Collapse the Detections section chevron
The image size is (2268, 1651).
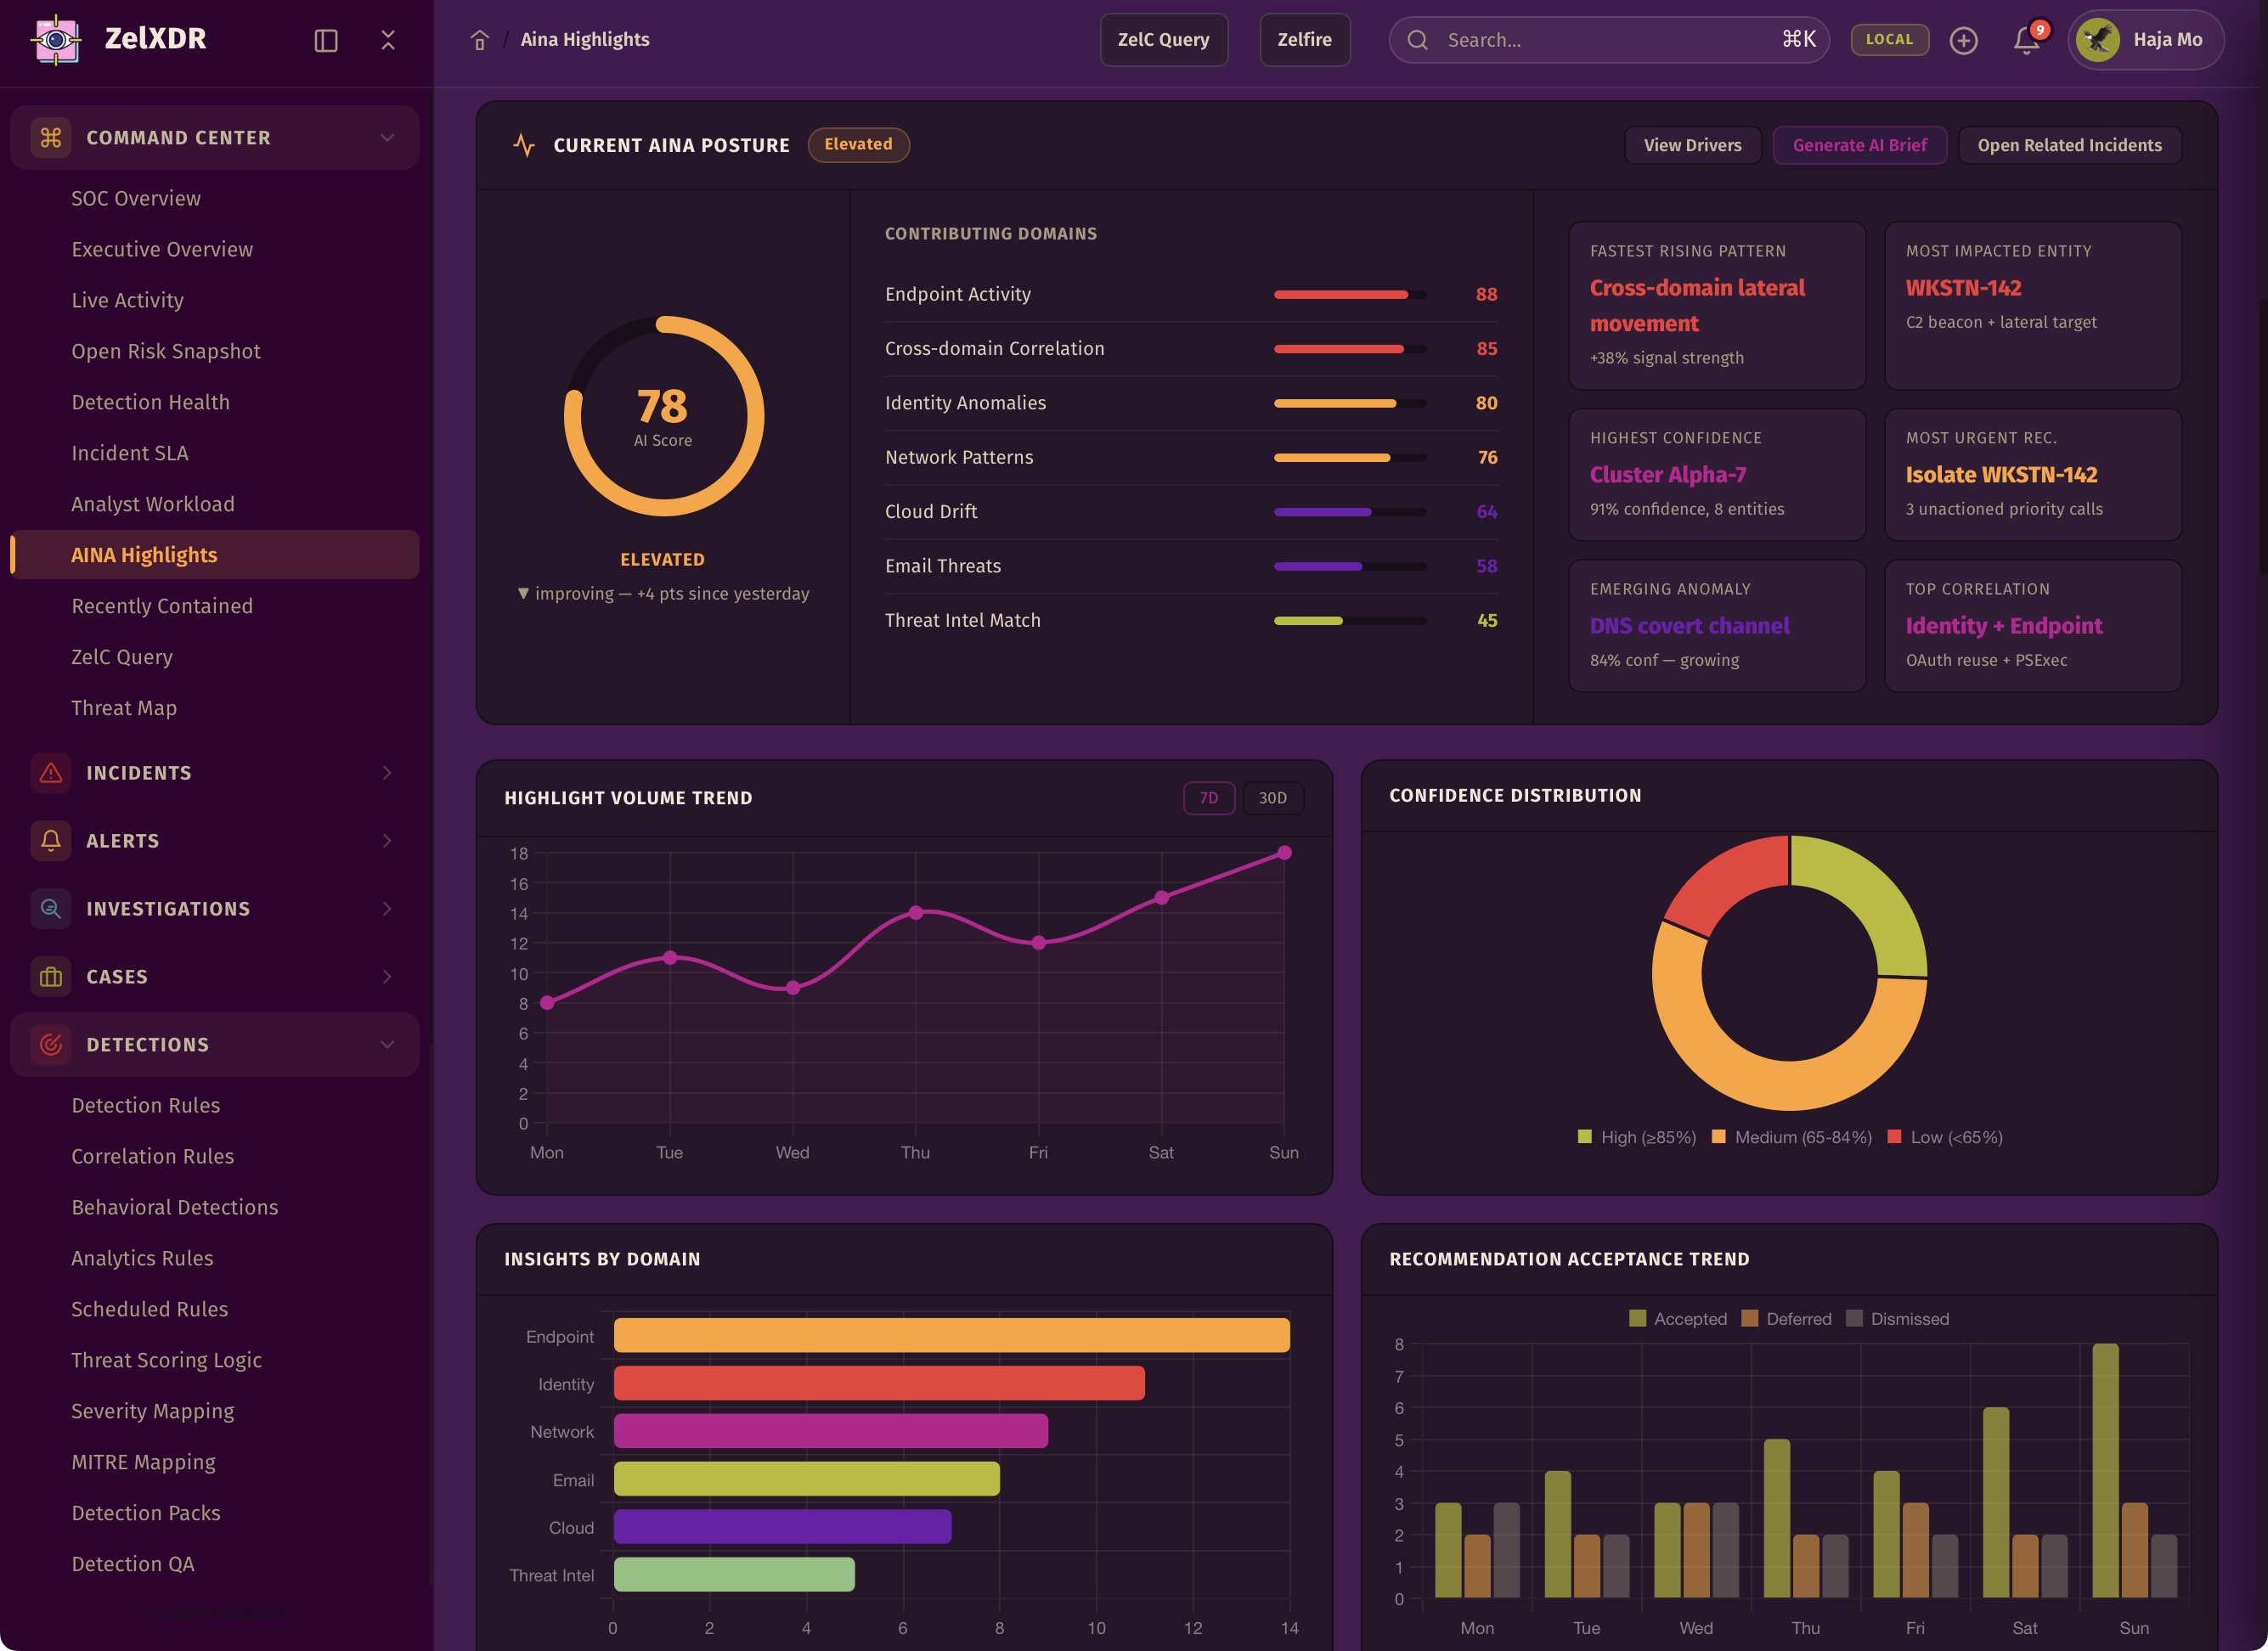coord(387,1045)
